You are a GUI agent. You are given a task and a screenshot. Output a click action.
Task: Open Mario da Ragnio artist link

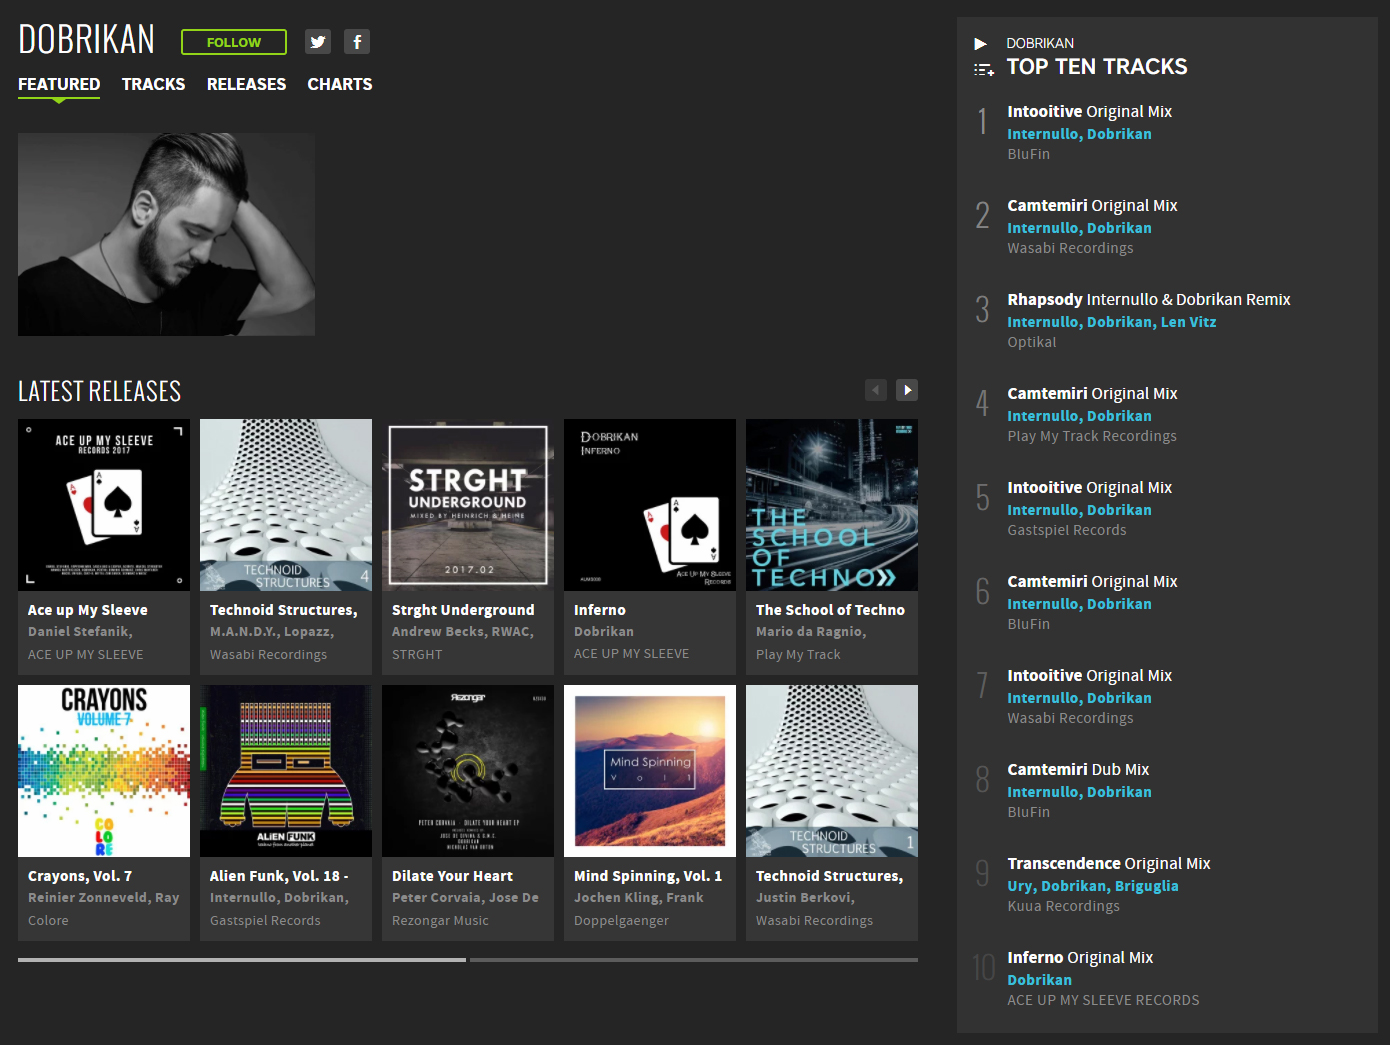click(x=811, y=632)
